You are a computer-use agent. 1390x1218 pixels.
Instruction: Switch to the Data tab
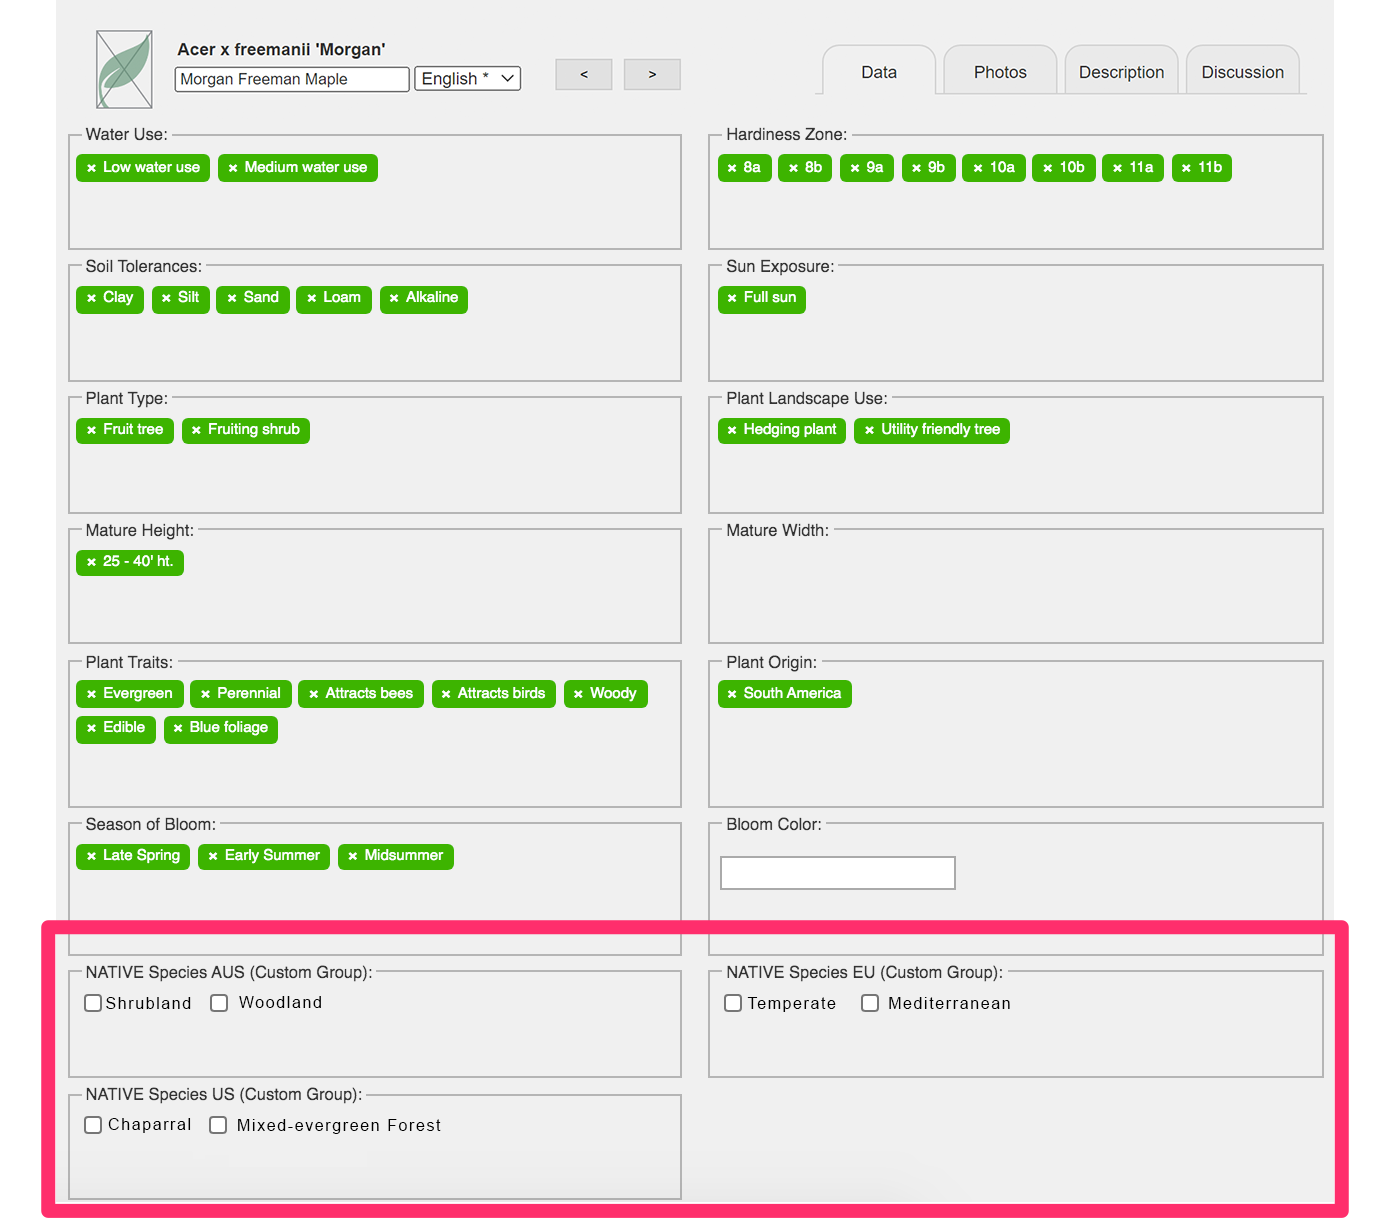click(879, 72)
